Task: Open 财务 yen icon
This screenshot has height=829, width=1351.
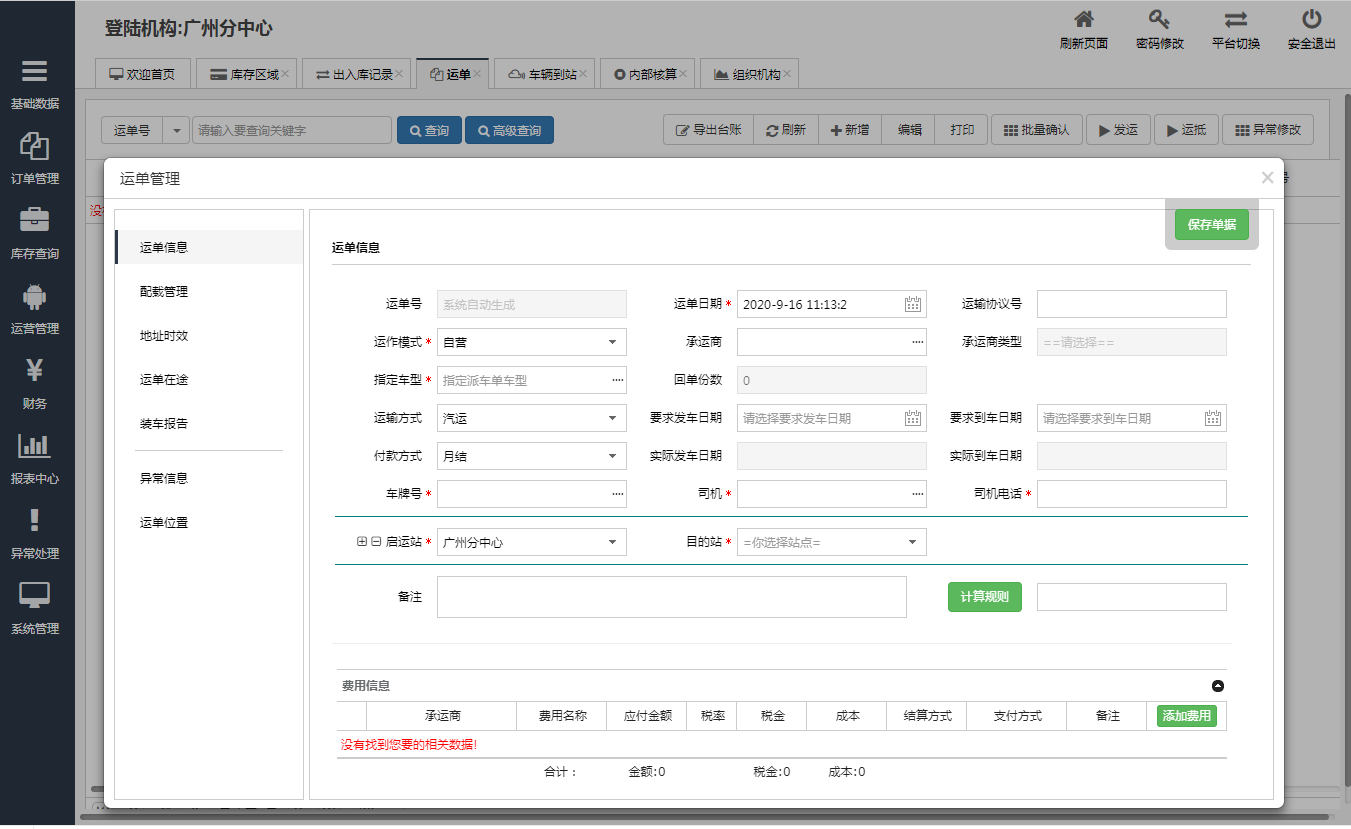Action: [34, 371]
